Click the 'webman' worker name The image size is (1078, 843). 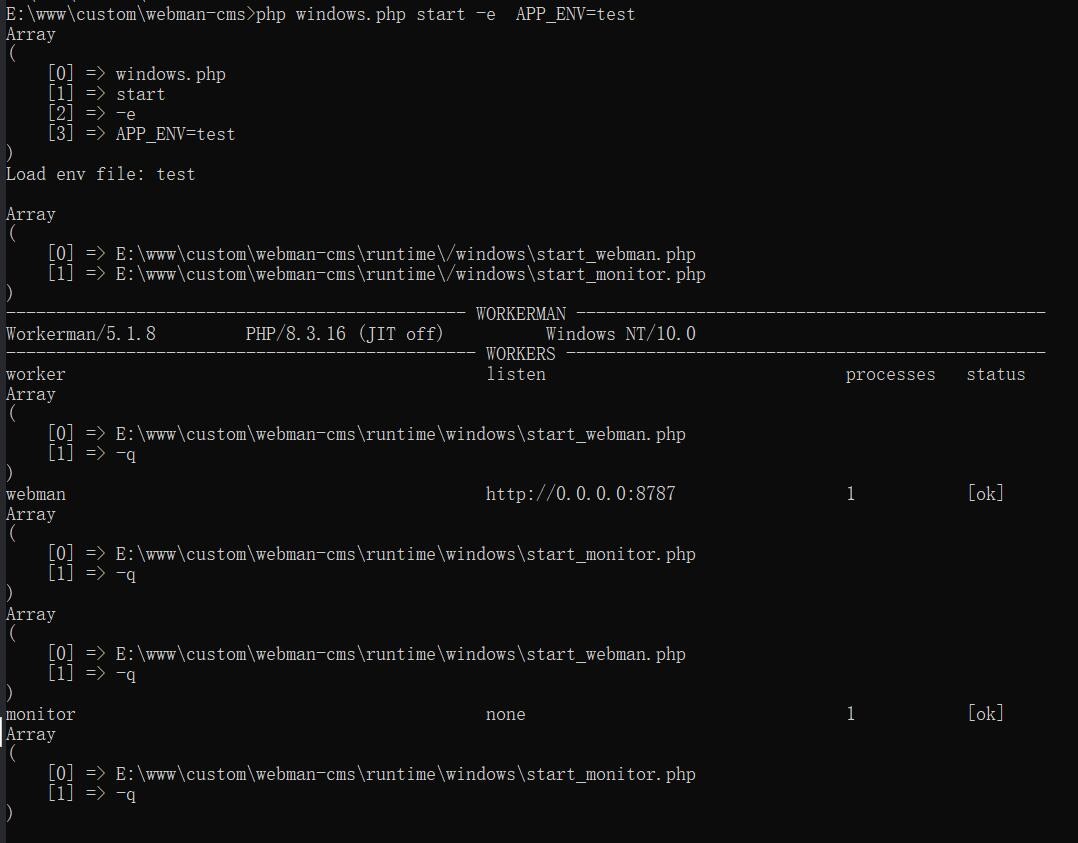[x=36, y=494]
